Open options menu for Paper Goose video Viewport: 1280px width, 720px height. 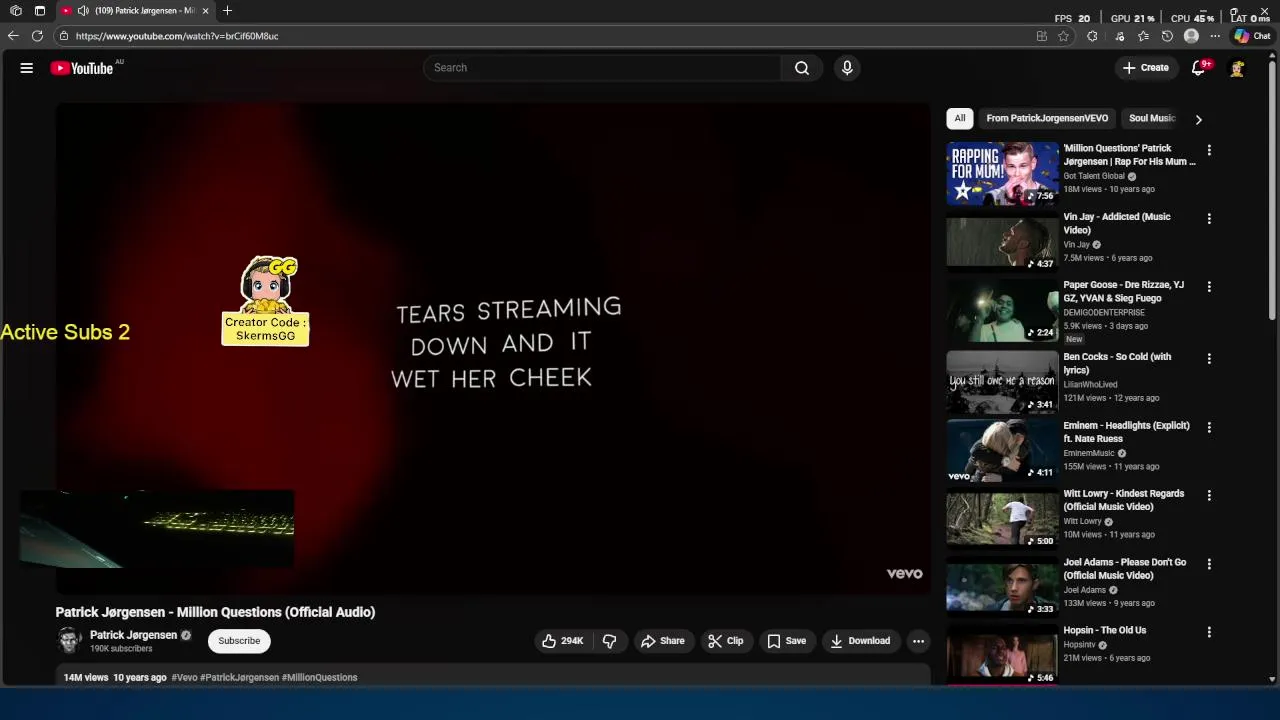point(1209,287)
